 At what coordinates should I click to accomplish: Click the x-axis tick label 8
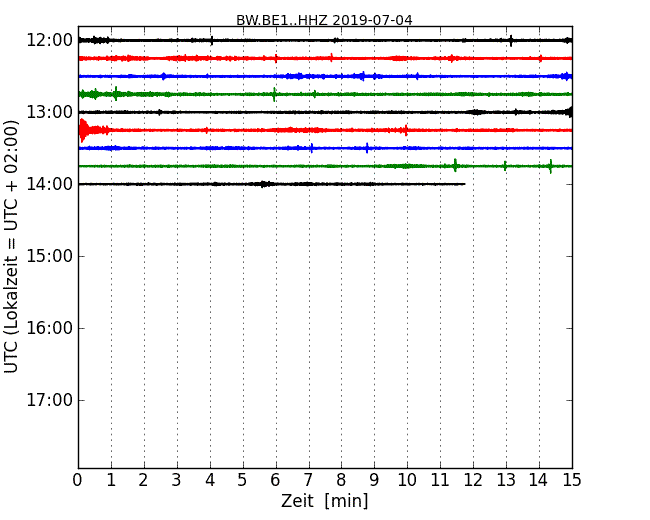point(341,480)
